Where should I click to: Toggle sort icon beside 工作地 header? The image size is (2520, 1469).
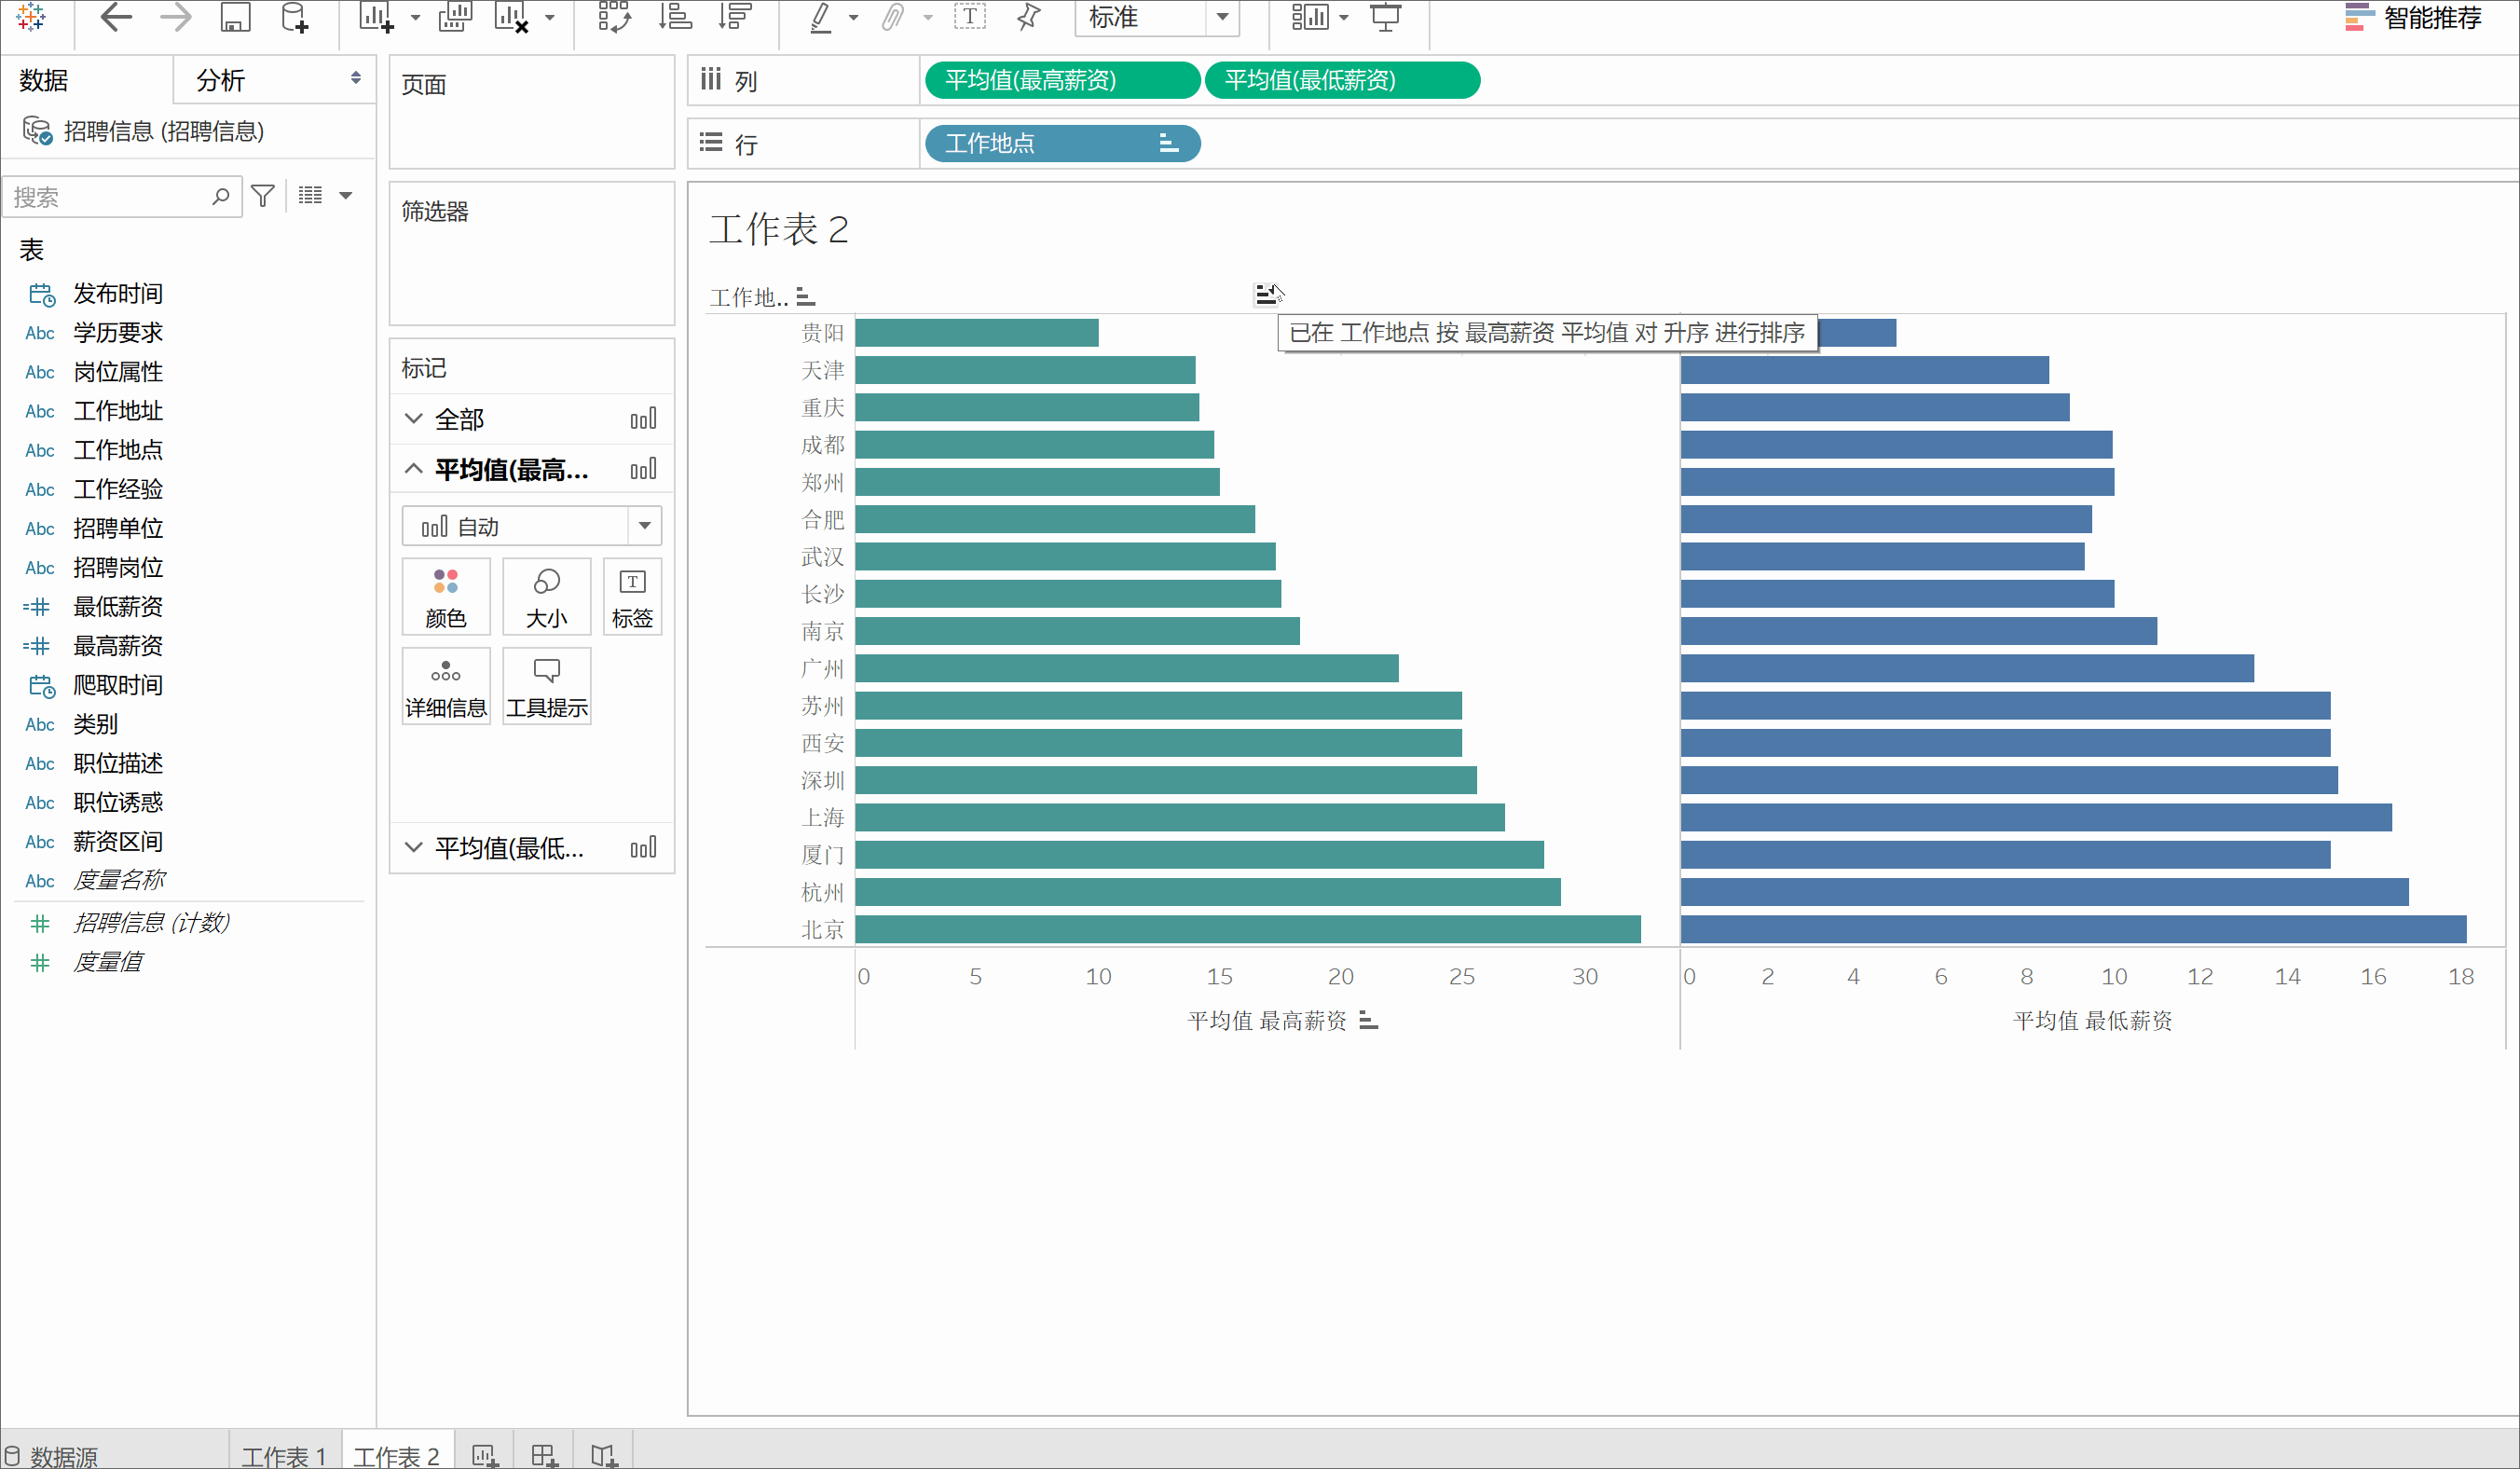pos(806,297)
